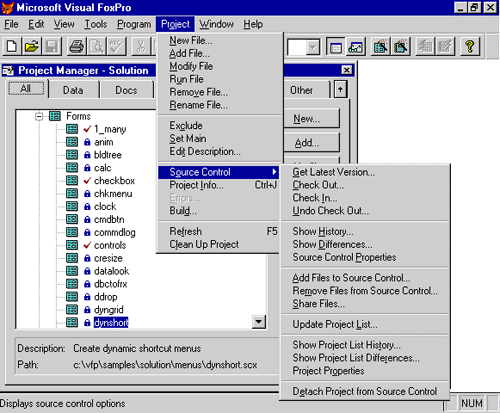
Task: Click the Data Session window toolbar icon
Action: (x=356, y=46)
